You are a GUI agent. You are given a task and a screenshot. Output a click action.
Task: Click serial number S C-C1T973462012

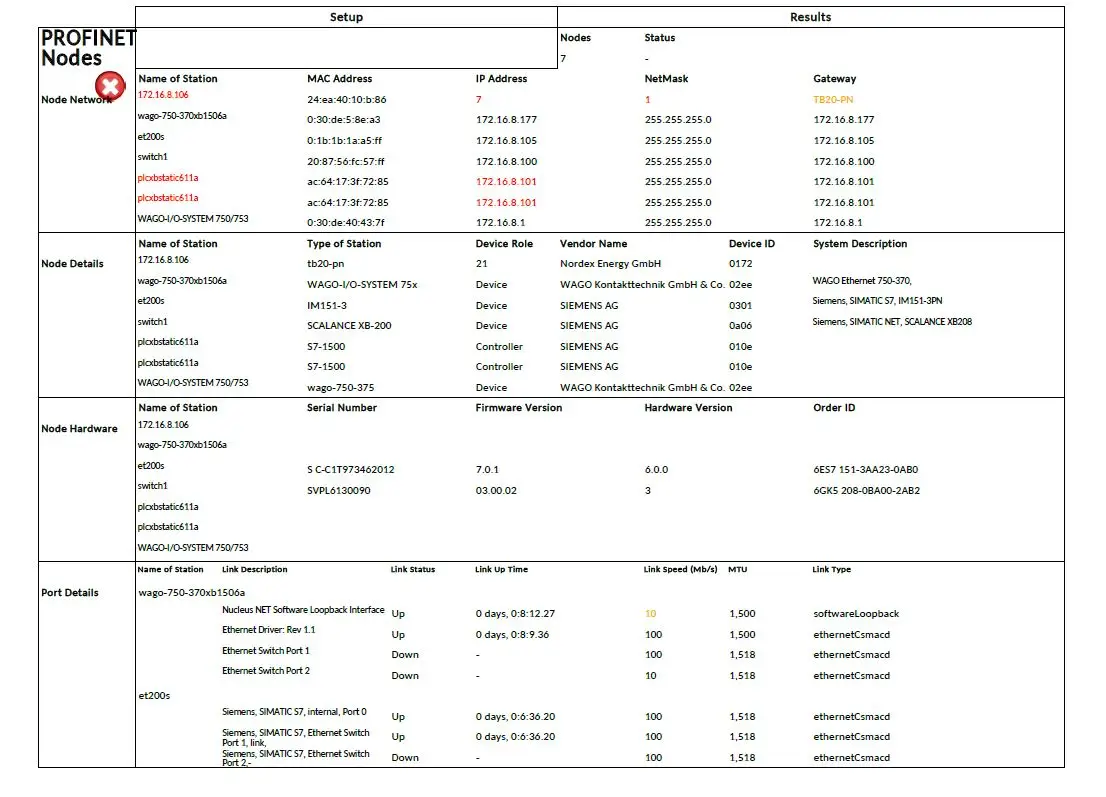coord(351,470)
